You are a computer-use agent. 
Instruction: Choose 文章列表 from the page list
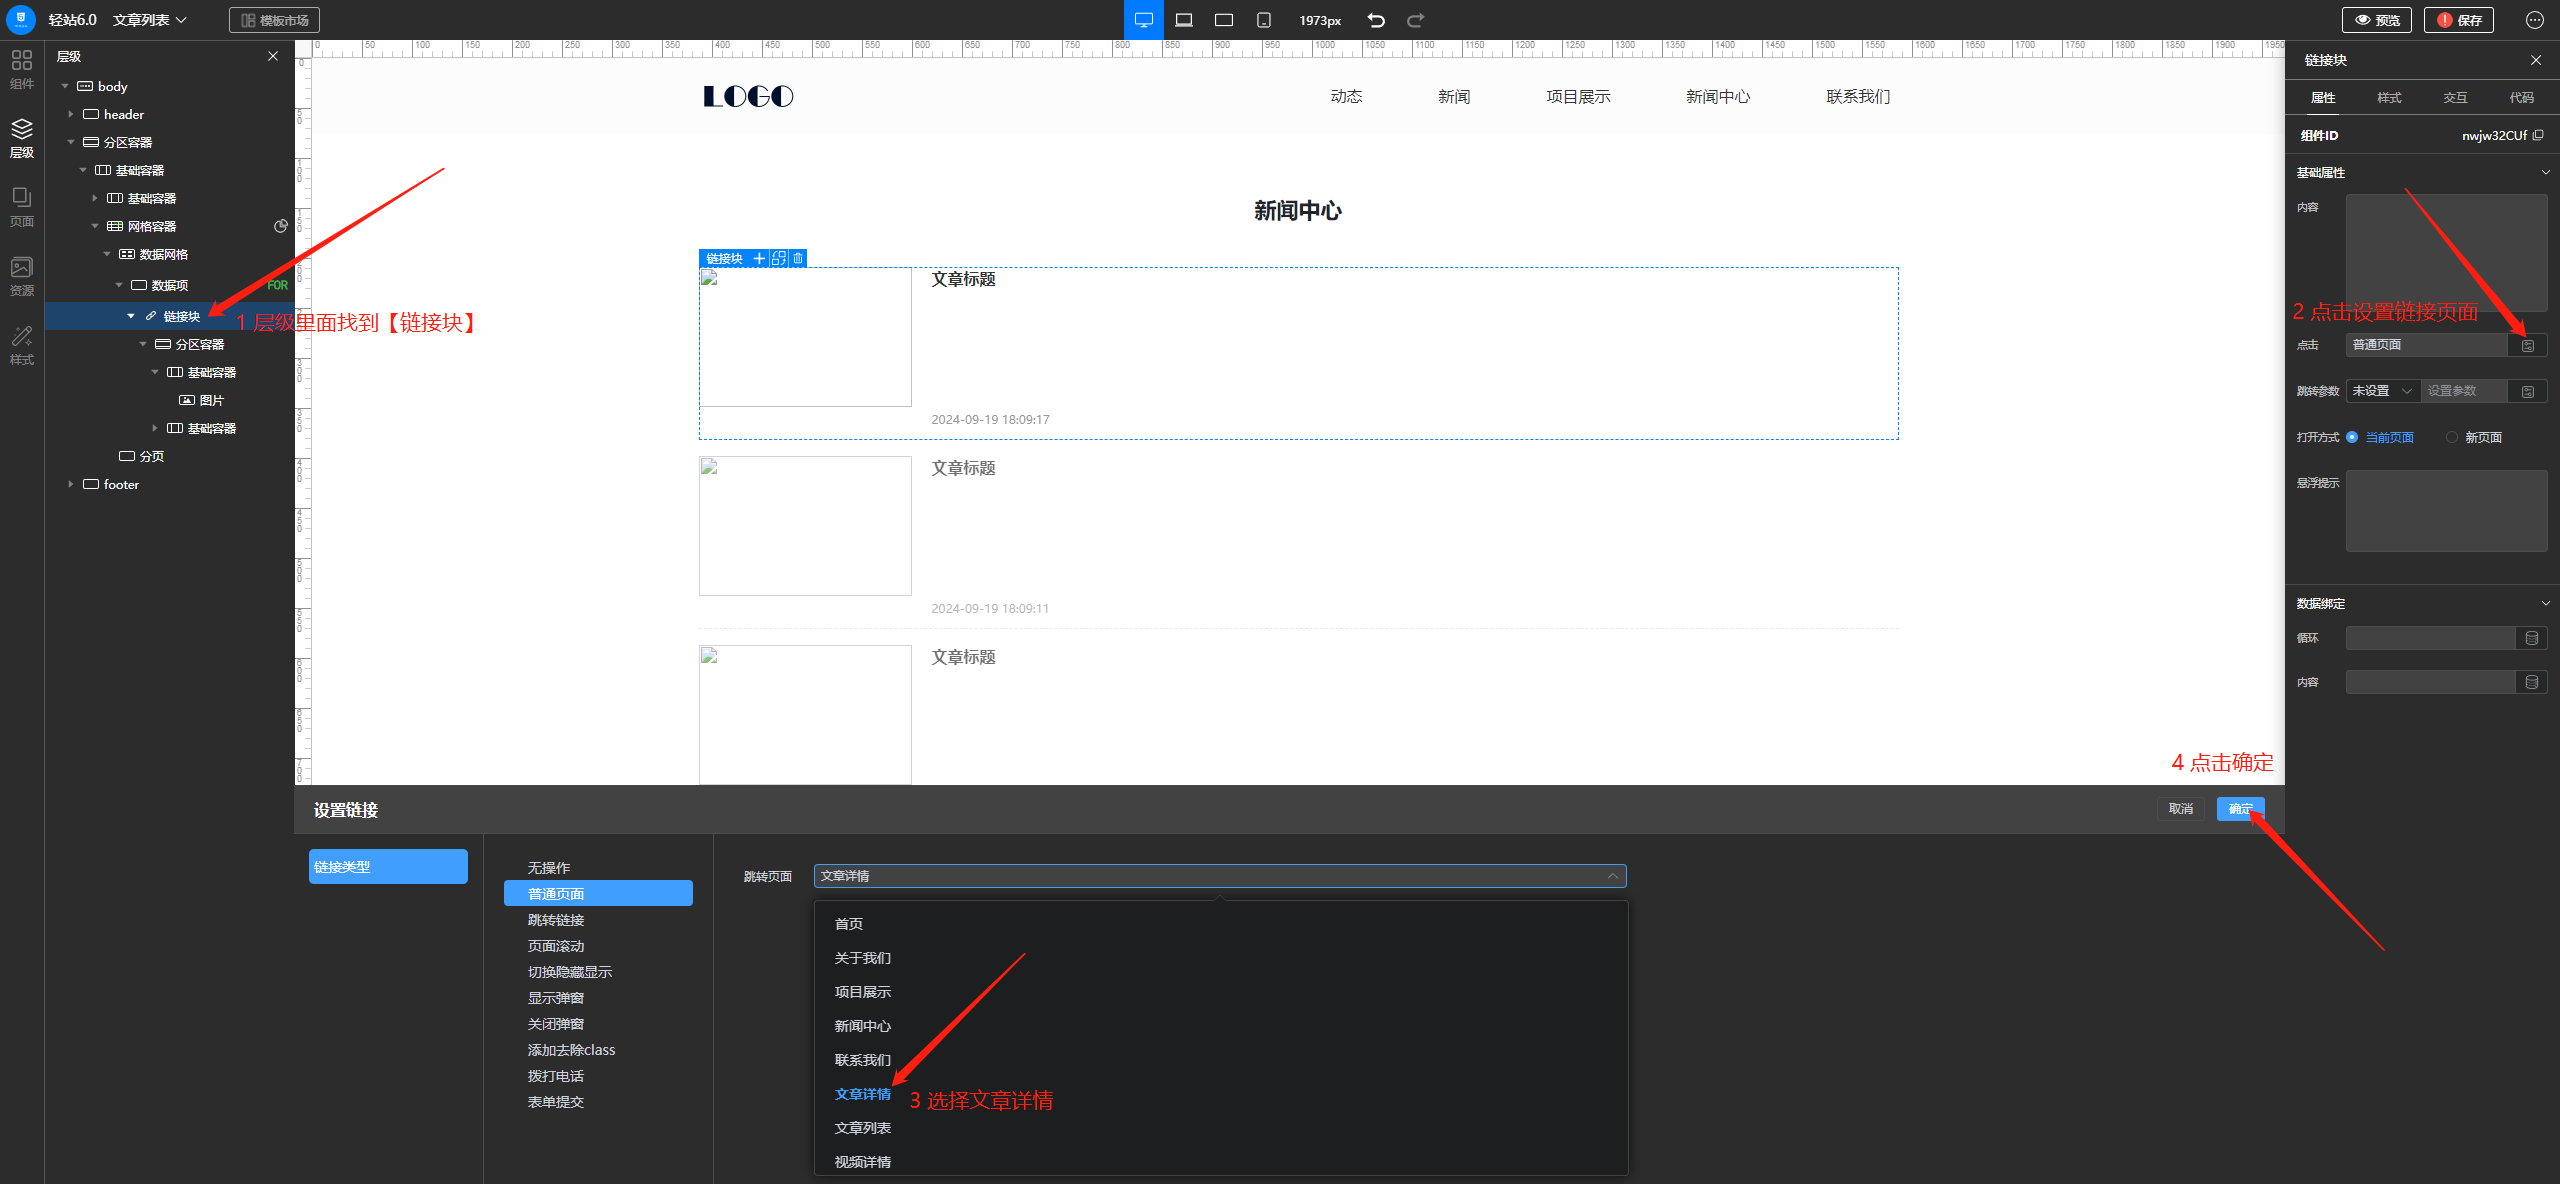(862, 1128)
